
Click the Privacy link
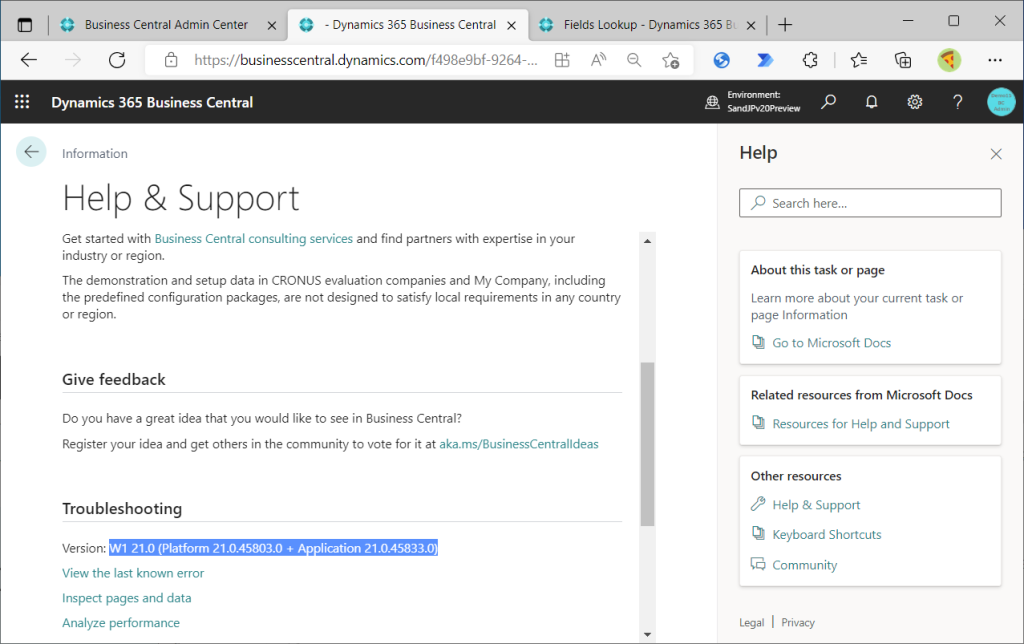(x=798, y=622)
